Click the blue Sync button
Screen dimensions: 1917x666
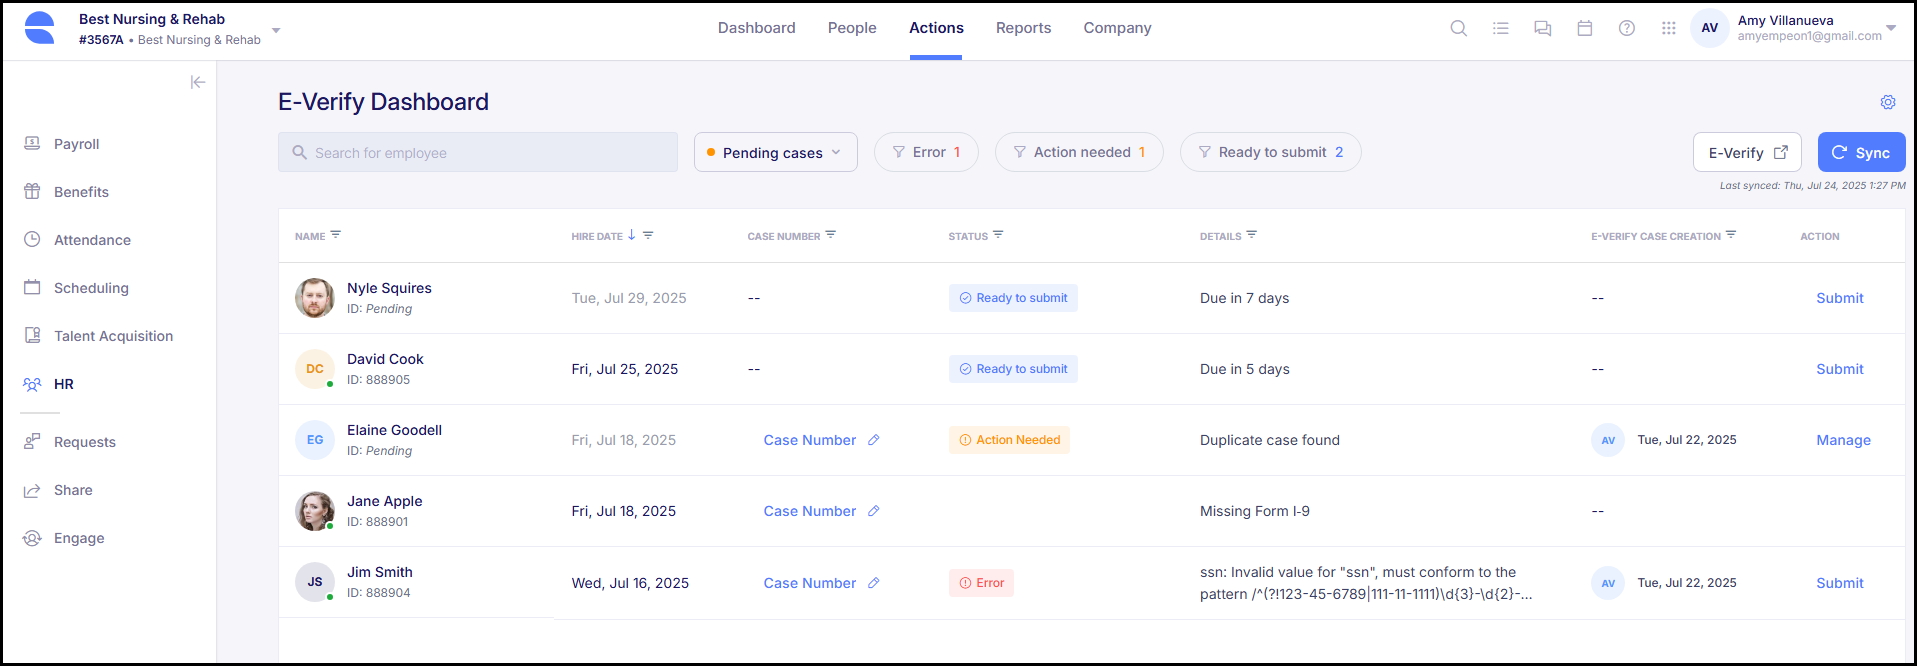pyautogui.click(x=1860, y=152)
